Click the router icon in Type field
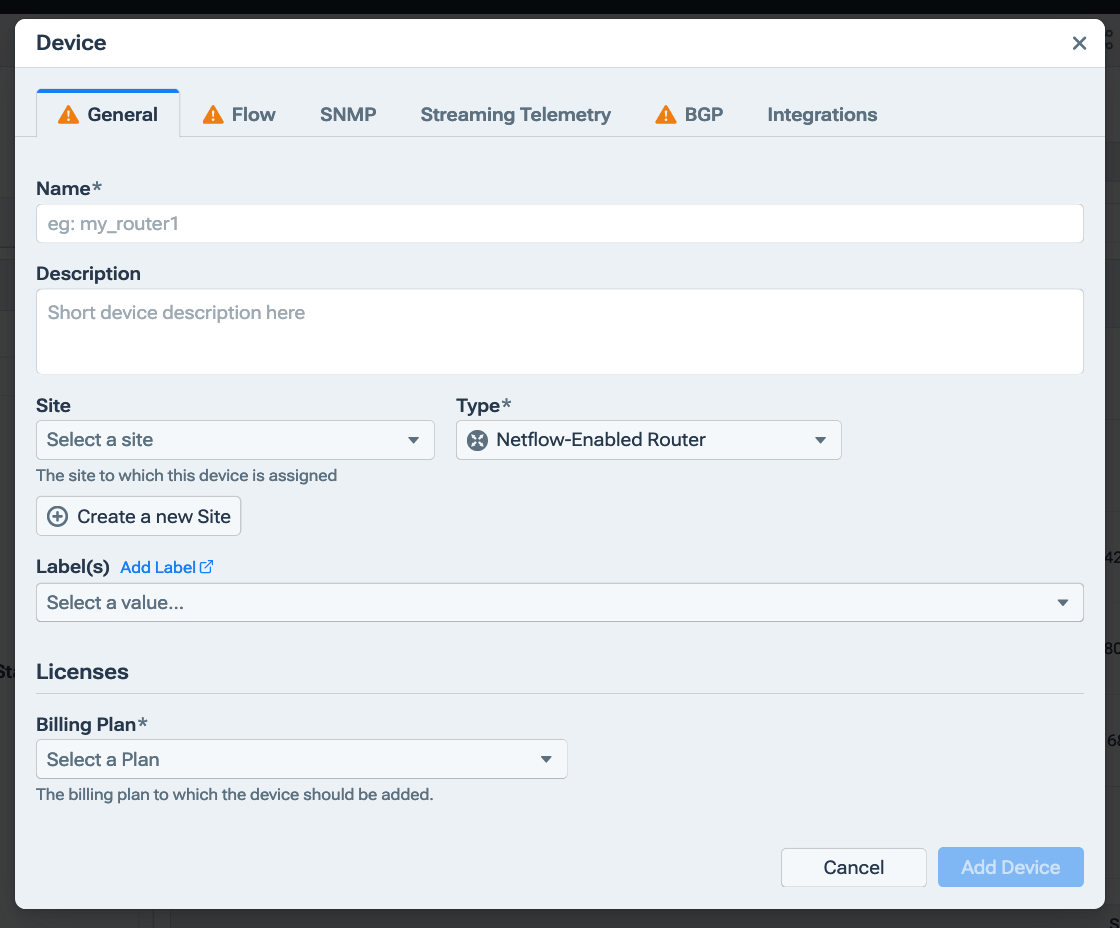The width and height of the screenshot is (1120, 928). [x=477, y=440]
